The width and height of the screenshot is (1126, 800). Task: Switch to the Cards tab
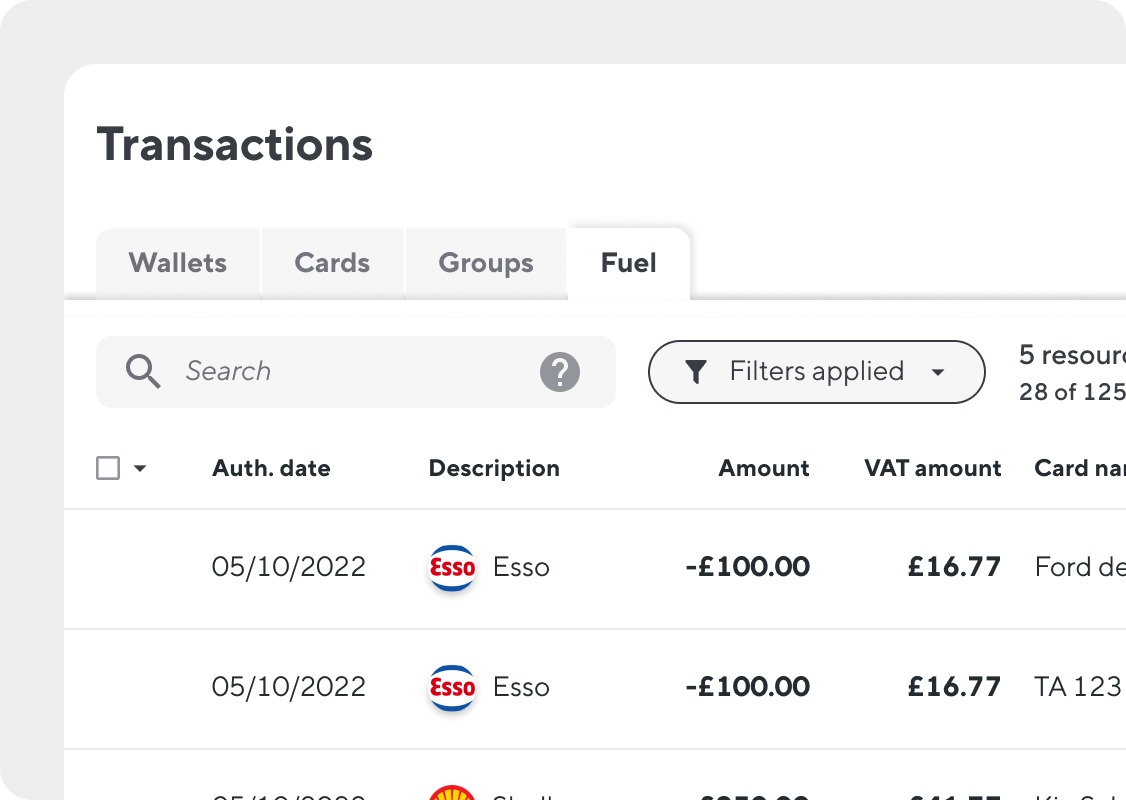coord(332,263)
